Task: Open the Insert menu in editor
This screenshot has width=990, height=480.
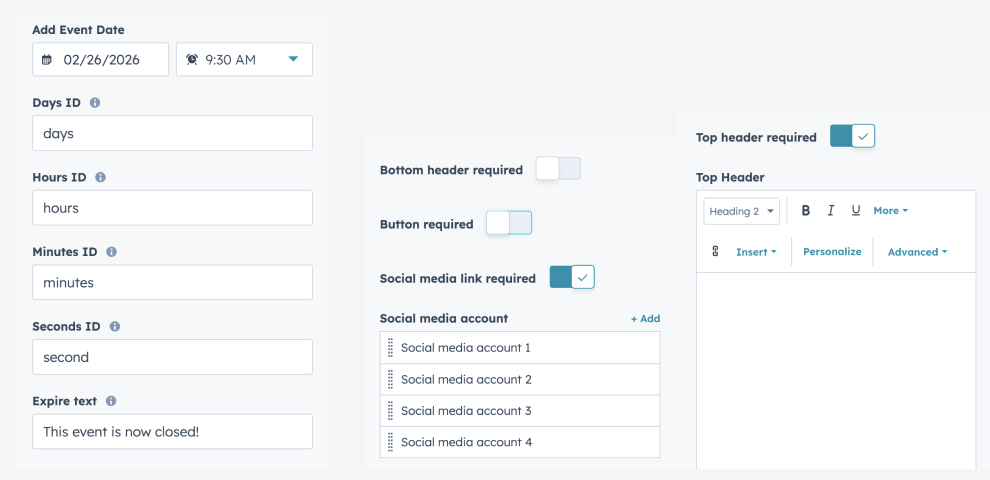Action: coord(756,252)
